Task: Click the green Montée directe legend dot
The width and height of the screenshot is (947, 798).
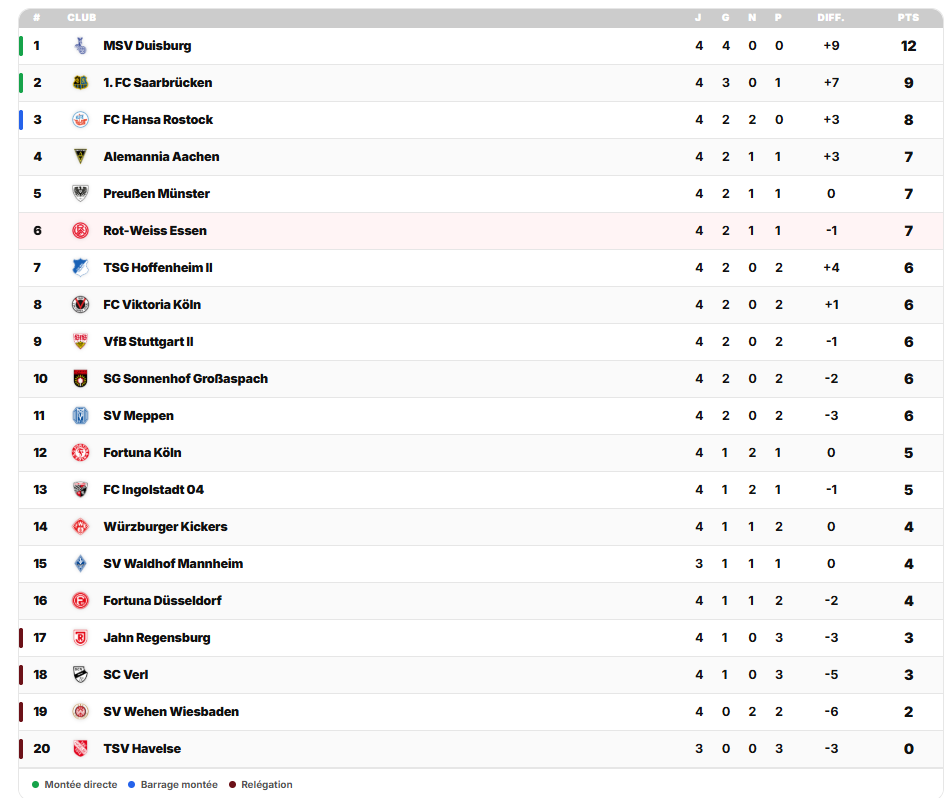Action: (x=35, y=785)
